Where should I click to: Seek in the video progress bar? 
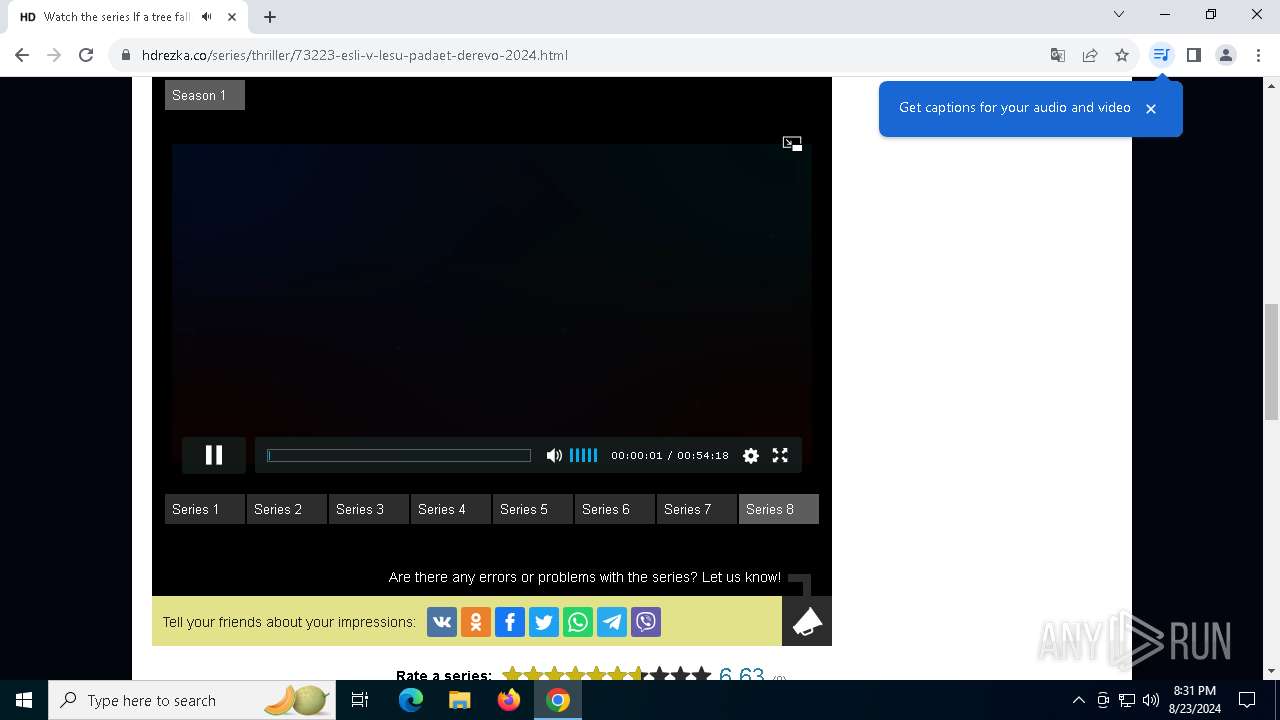tap(399, 455)
